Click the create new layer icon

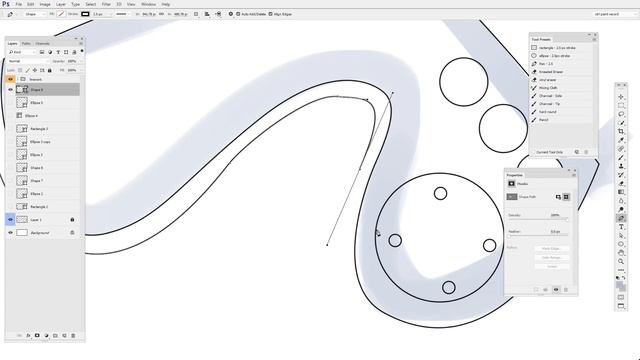[x=64, y=336]
